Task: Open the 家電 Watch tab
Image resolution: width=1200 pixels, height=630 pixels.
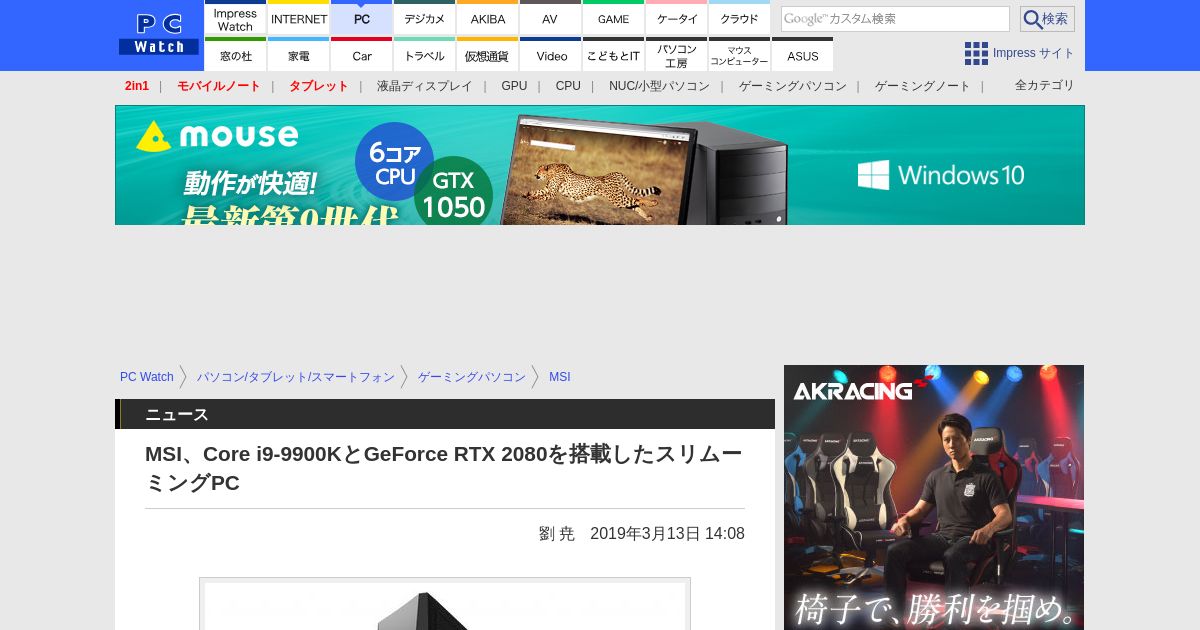Action: click(x=299, y=54)
